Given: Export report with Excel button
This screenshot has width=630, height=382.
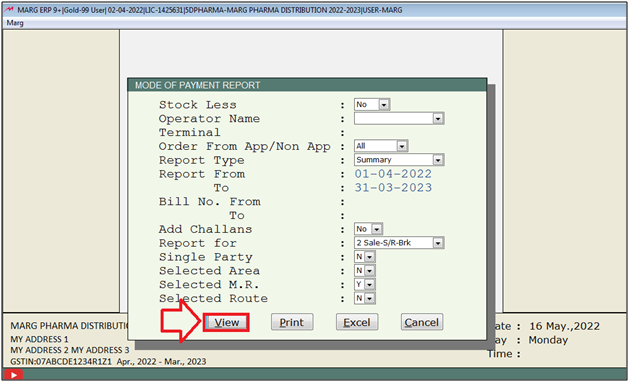Looking at the screenshot, I should click(x=357, y=323).
